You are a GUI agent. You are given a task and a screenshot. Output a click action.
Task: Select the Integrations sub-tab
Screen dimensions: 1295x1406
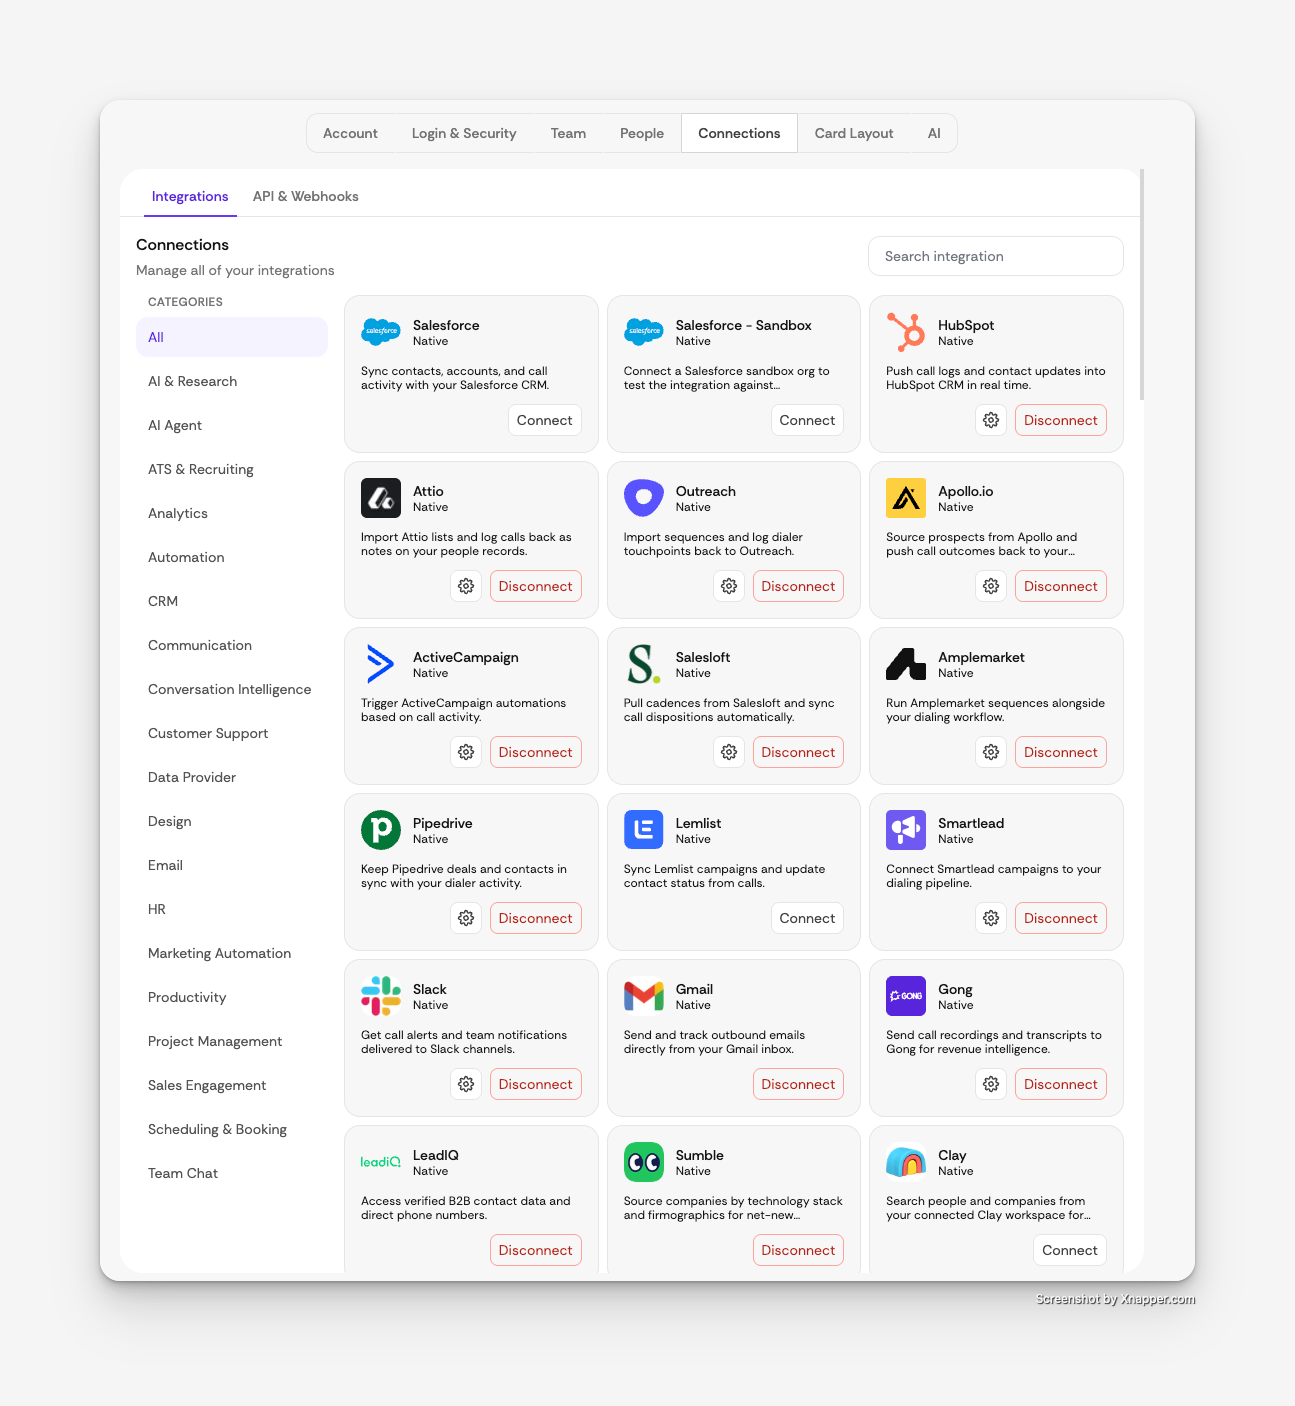190,196
